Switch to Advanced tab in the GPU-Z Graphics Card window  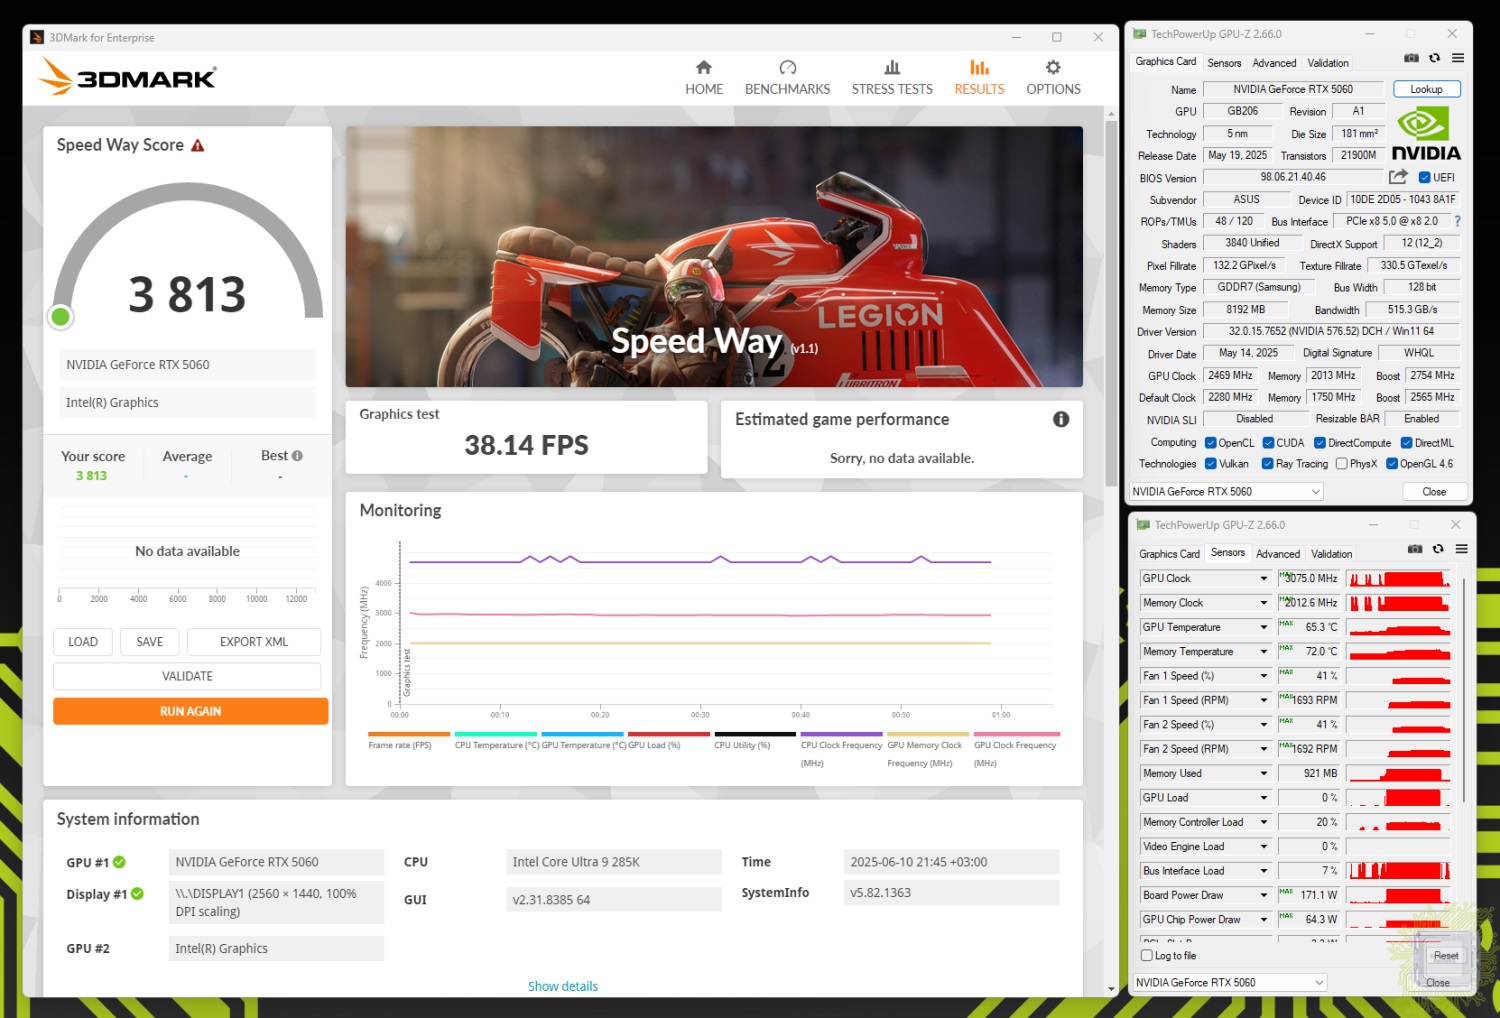tap(1274, 63)
